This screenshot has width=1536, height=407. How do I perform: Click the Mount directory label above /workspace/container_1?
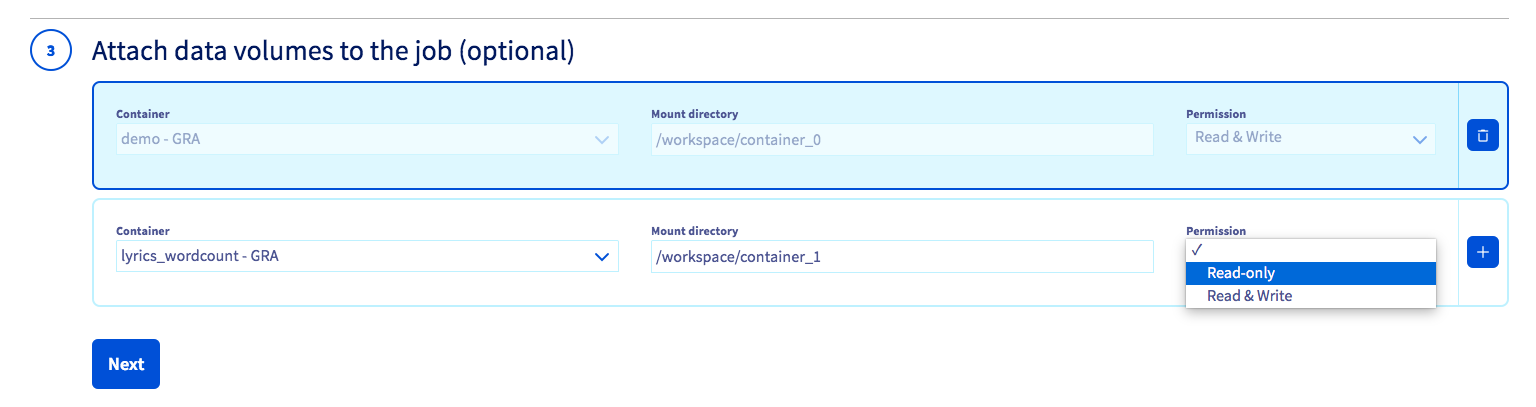[x=694, y=231]
